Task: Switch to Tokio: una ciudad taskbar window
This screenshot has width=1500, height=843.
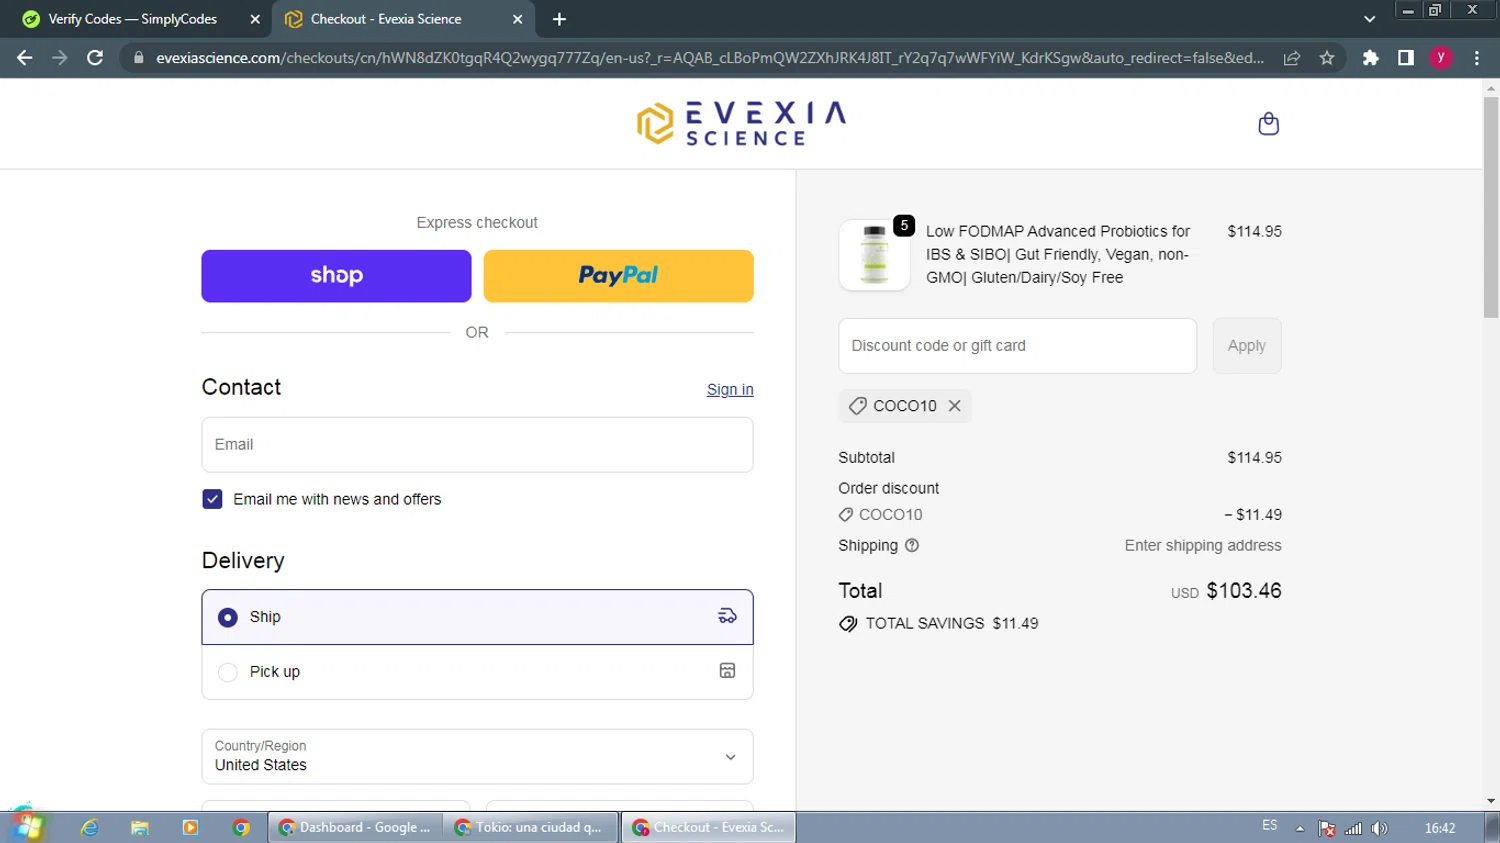Action: (530, 828)
